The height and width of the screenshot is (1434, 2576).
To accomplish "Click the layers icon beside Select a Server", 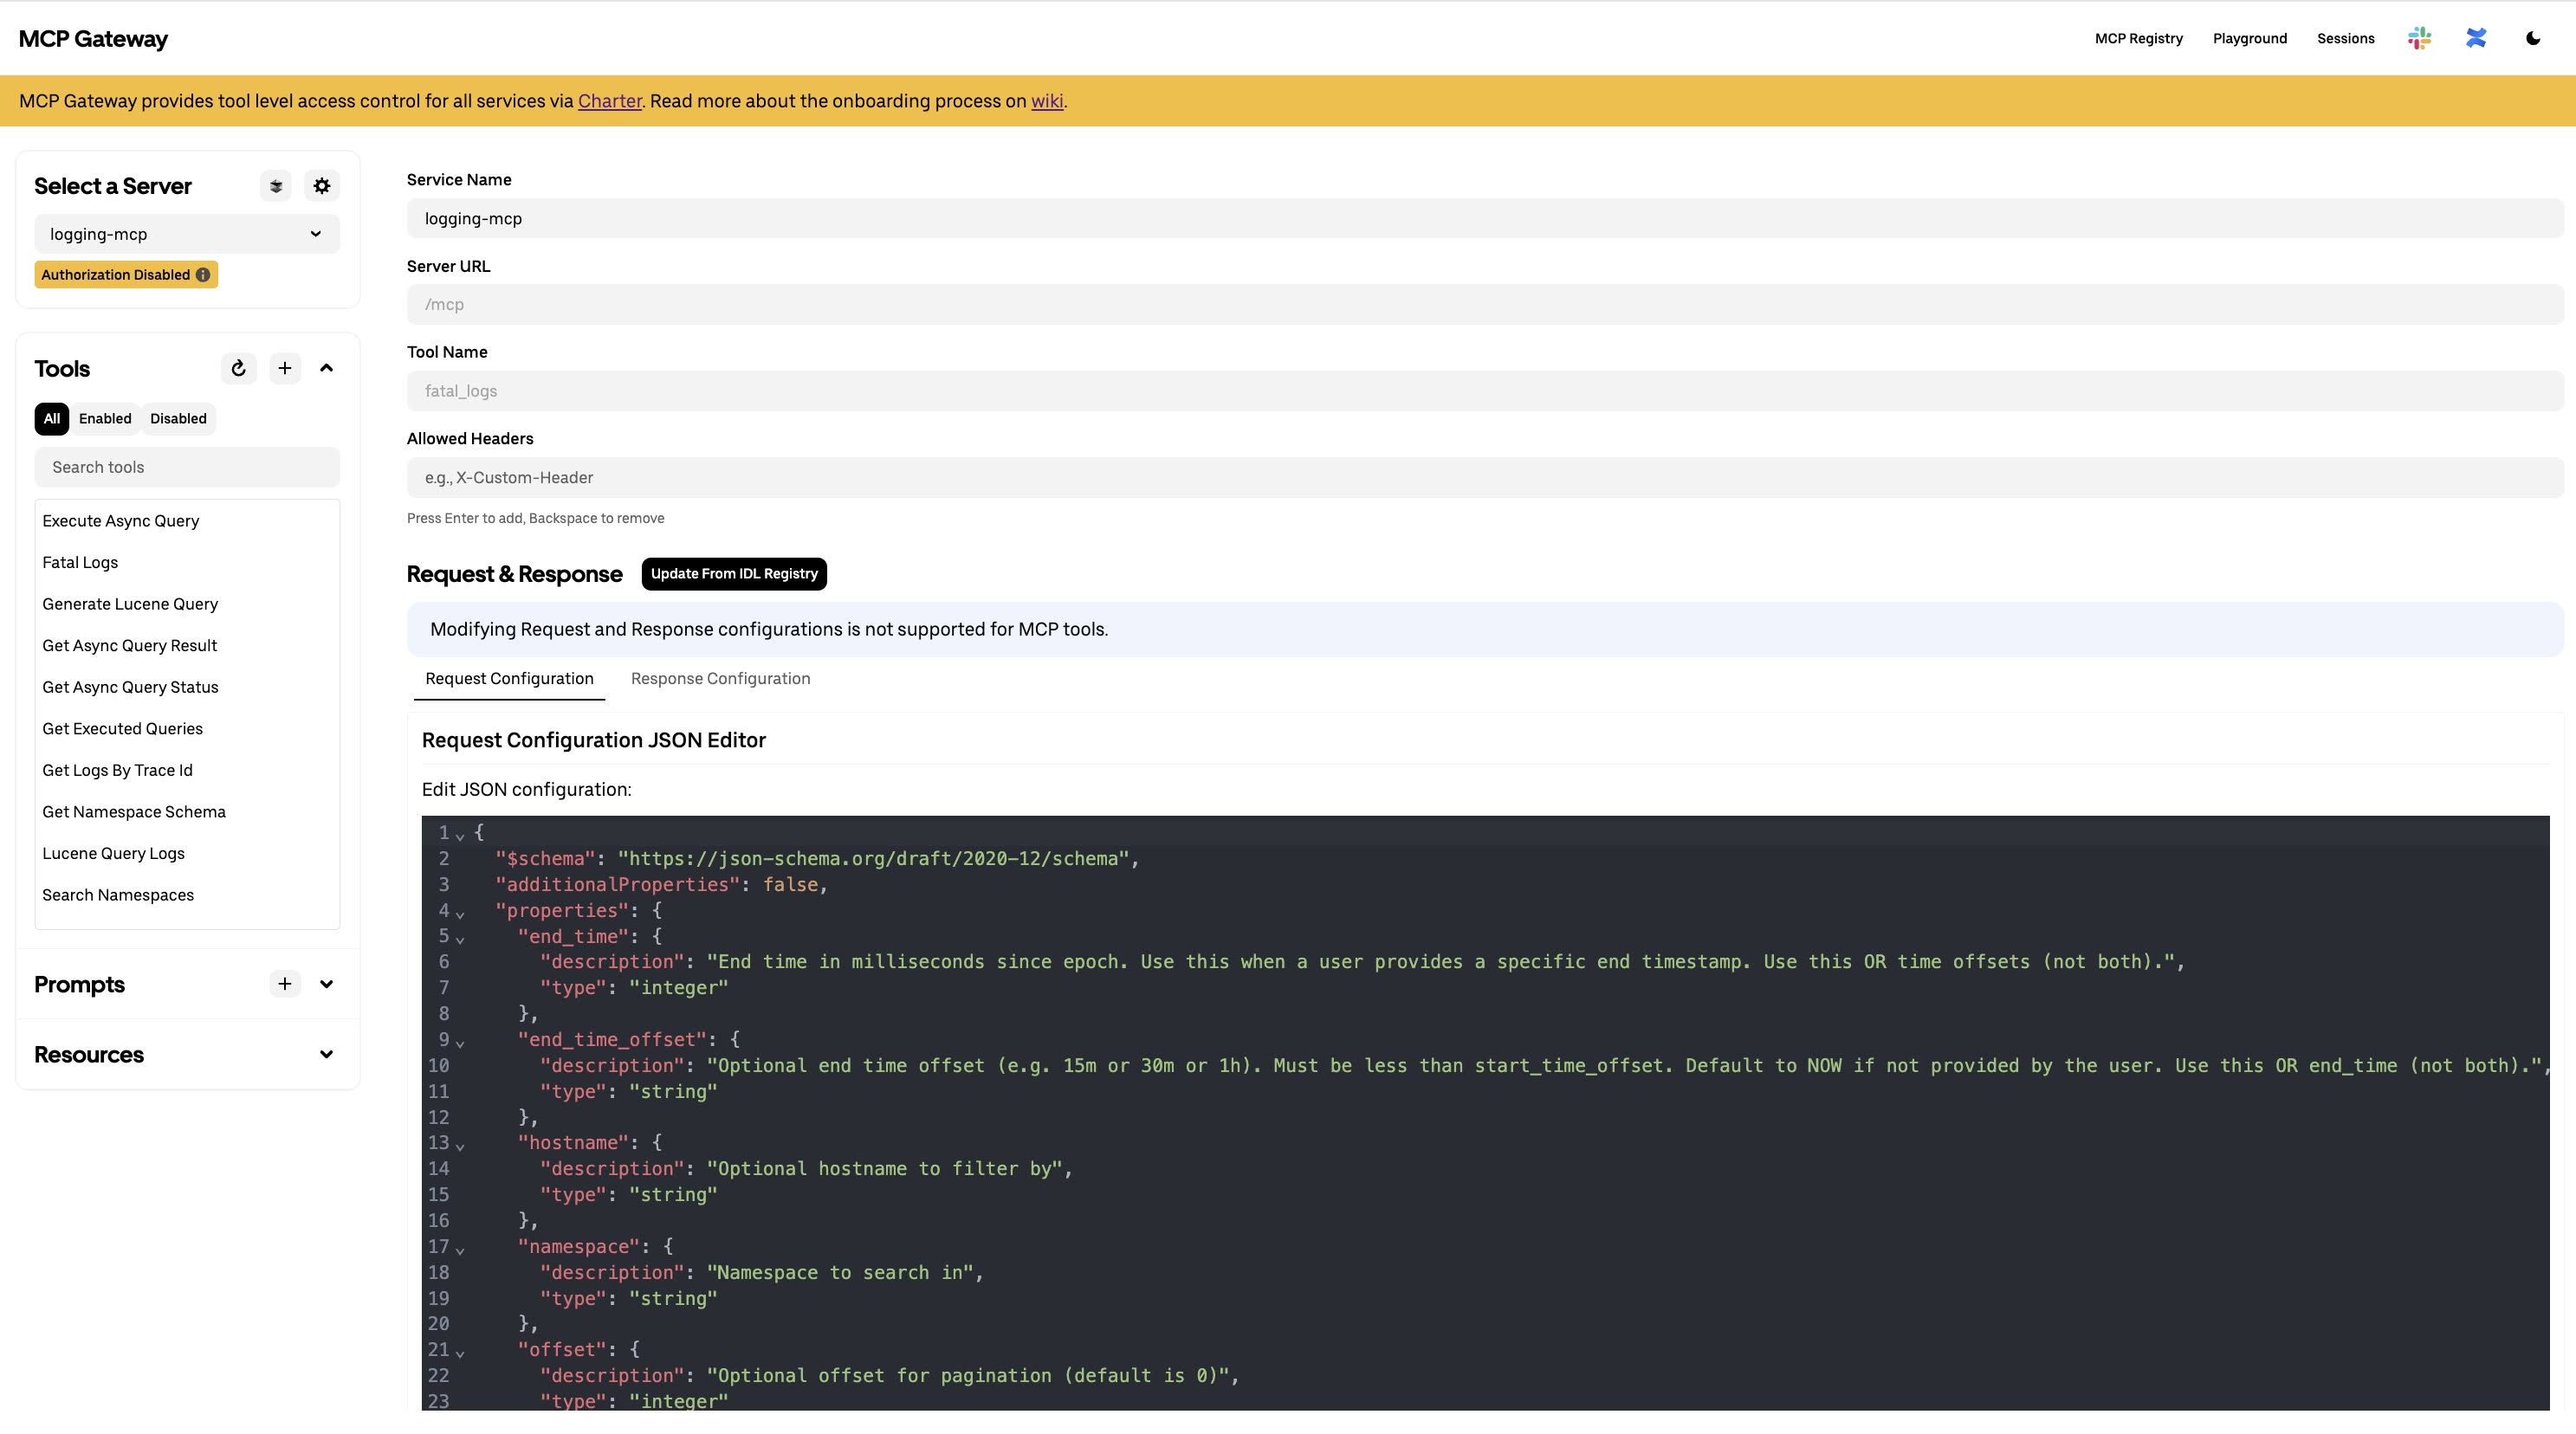I will (276, 186).
